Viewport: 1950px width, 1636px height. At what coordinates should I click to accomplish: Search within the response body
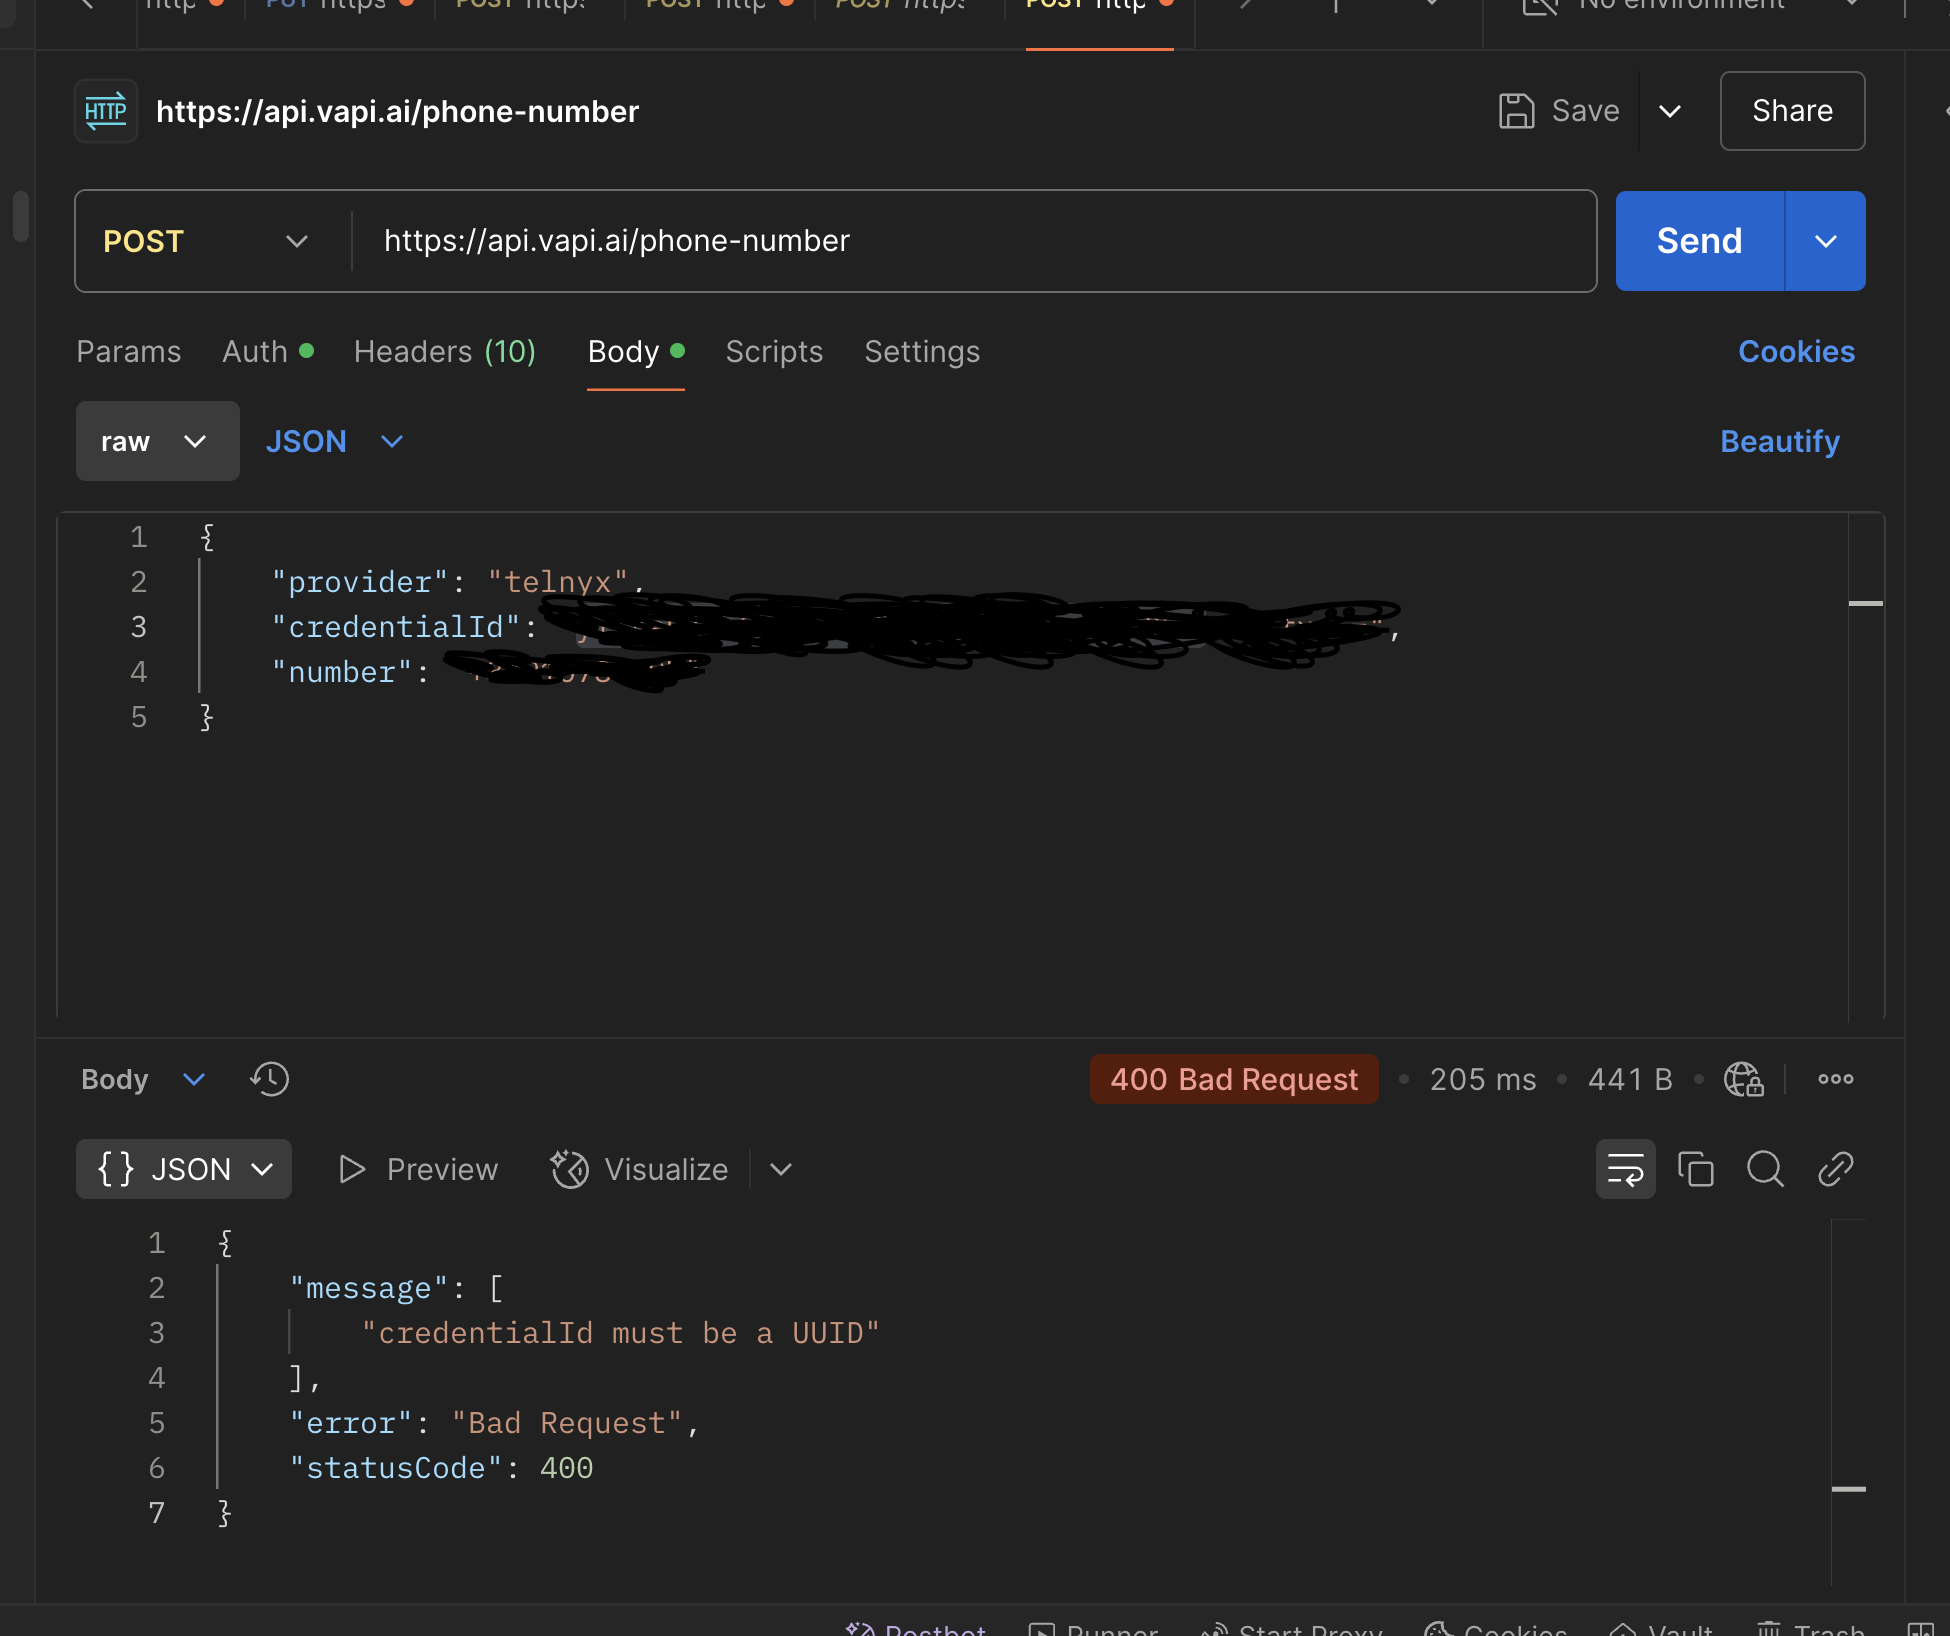click(x=1765, y=1169)
